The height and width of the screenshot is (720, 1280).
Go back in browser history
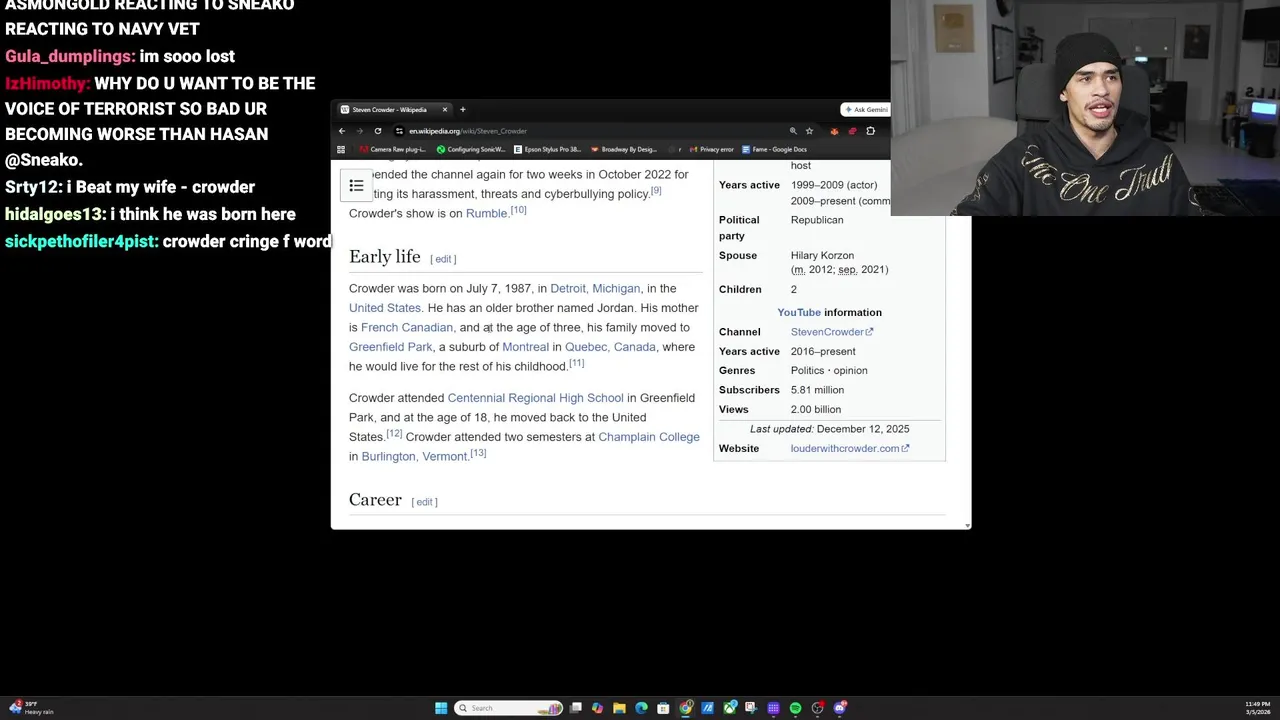point(342,131)
